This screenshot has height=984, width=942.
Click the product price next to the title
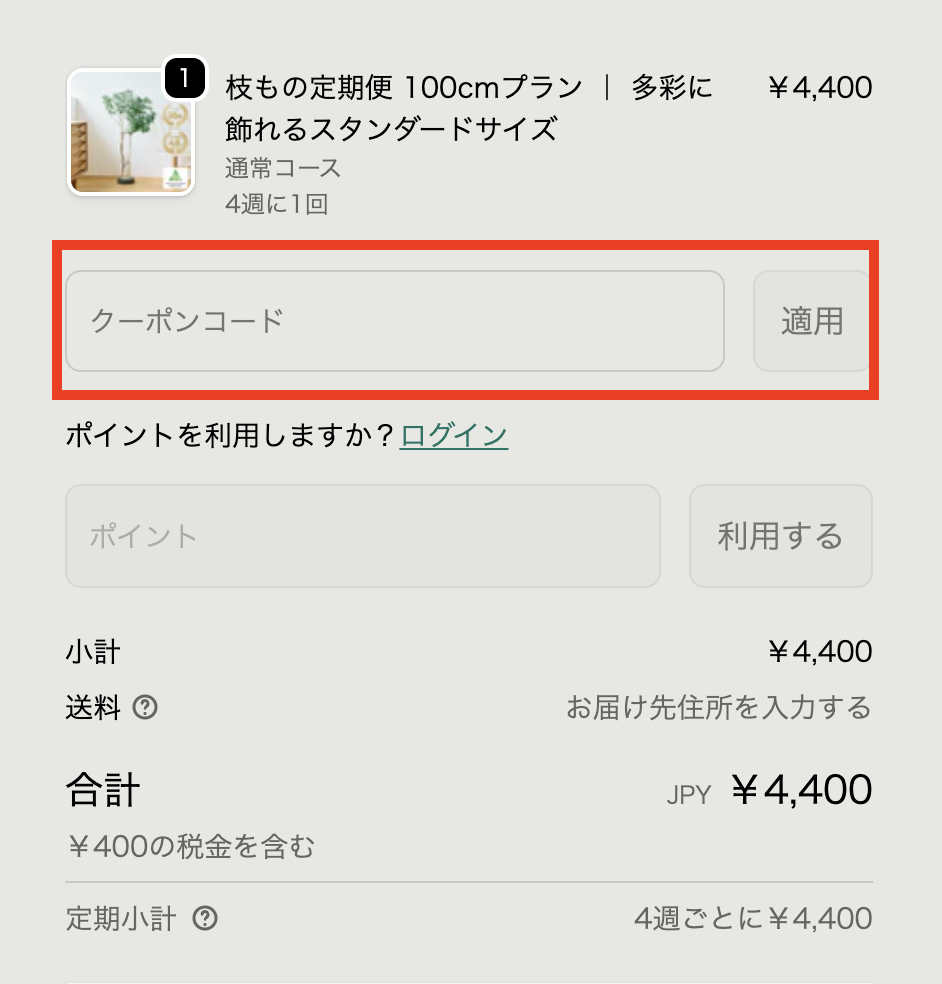[x=819, y=88]
